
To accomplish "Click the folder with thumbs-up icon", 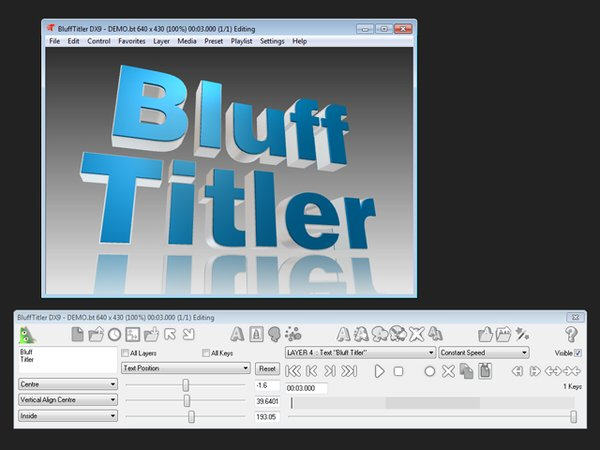I will 485,334.
